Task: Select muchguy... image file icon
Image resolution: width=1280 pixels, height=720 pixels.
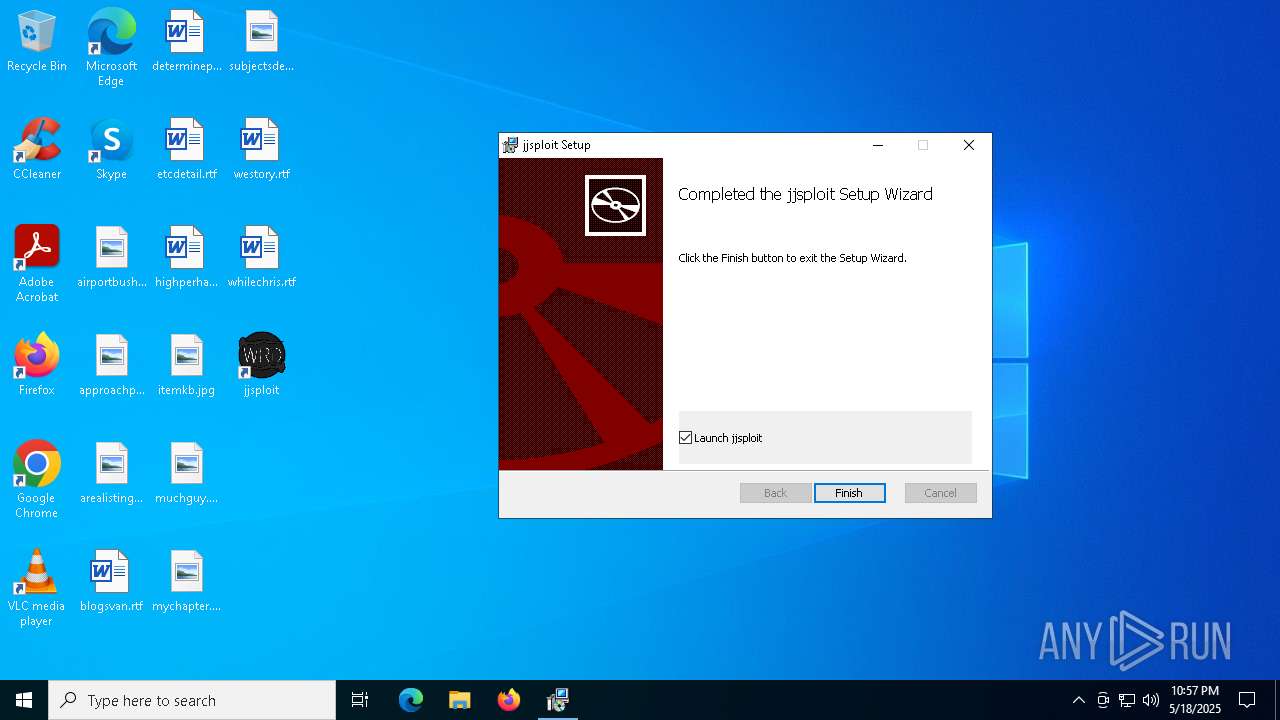Action: click(x=186, y=474)
